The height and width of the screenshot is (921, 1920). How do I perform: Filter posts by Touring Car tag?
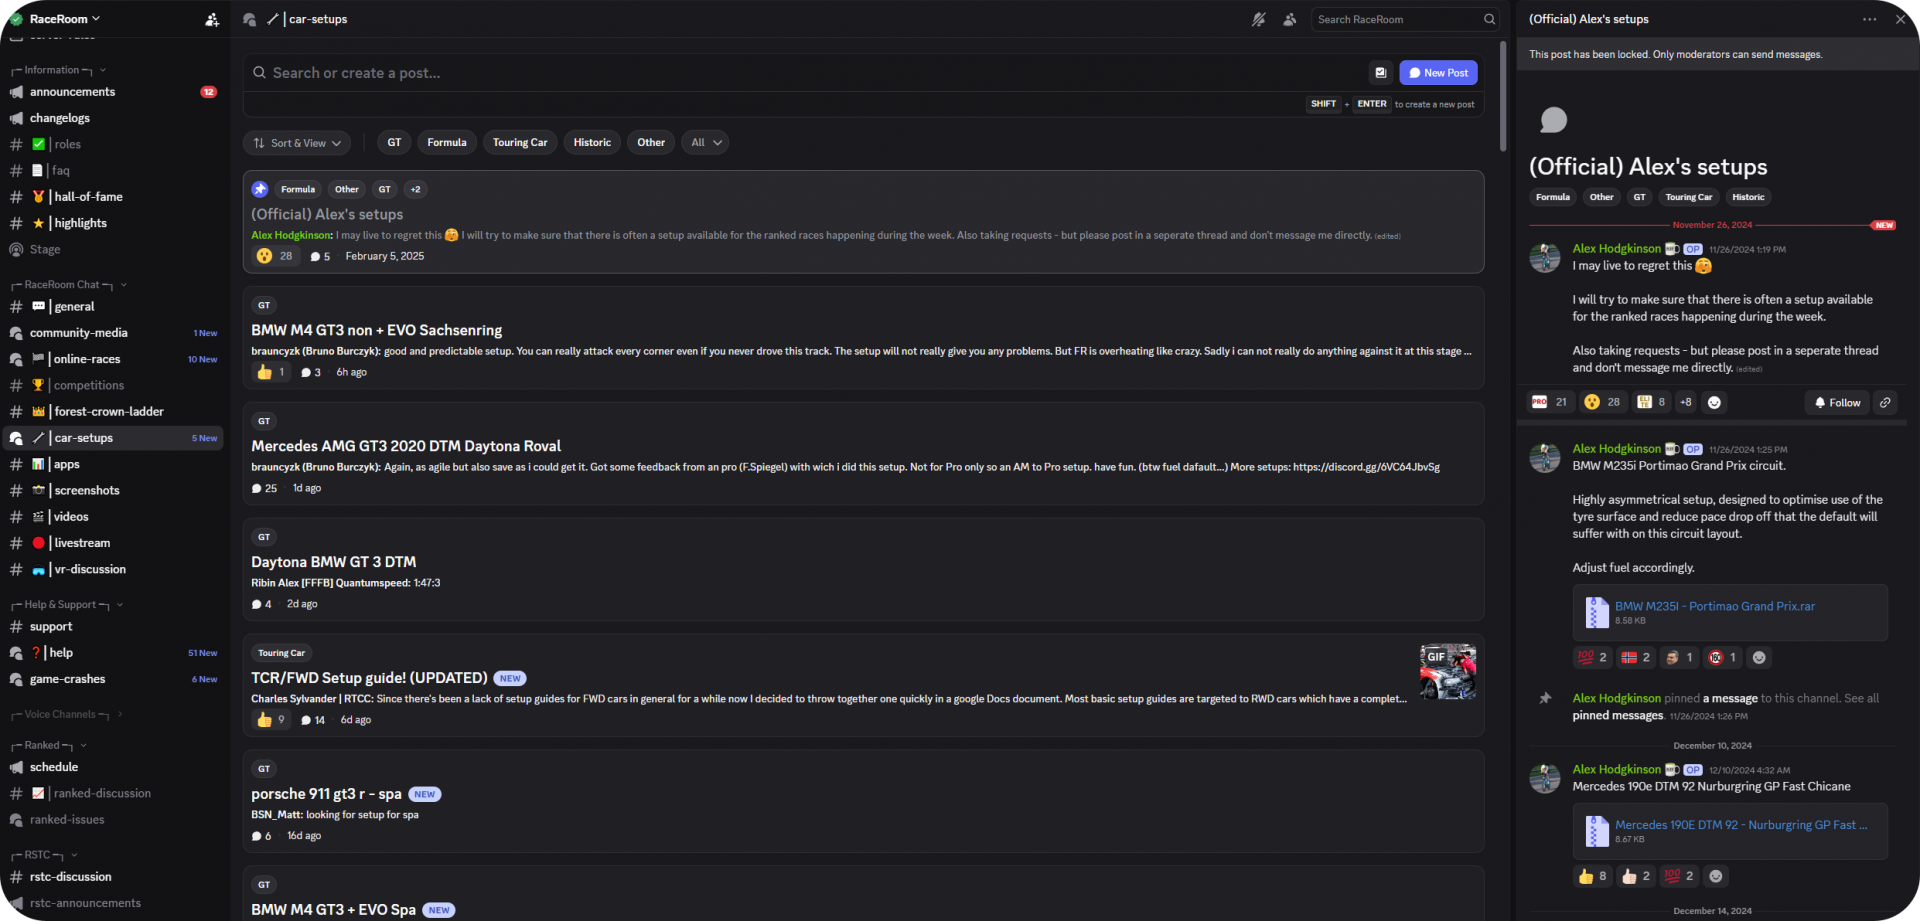click(x=520, y=143)
